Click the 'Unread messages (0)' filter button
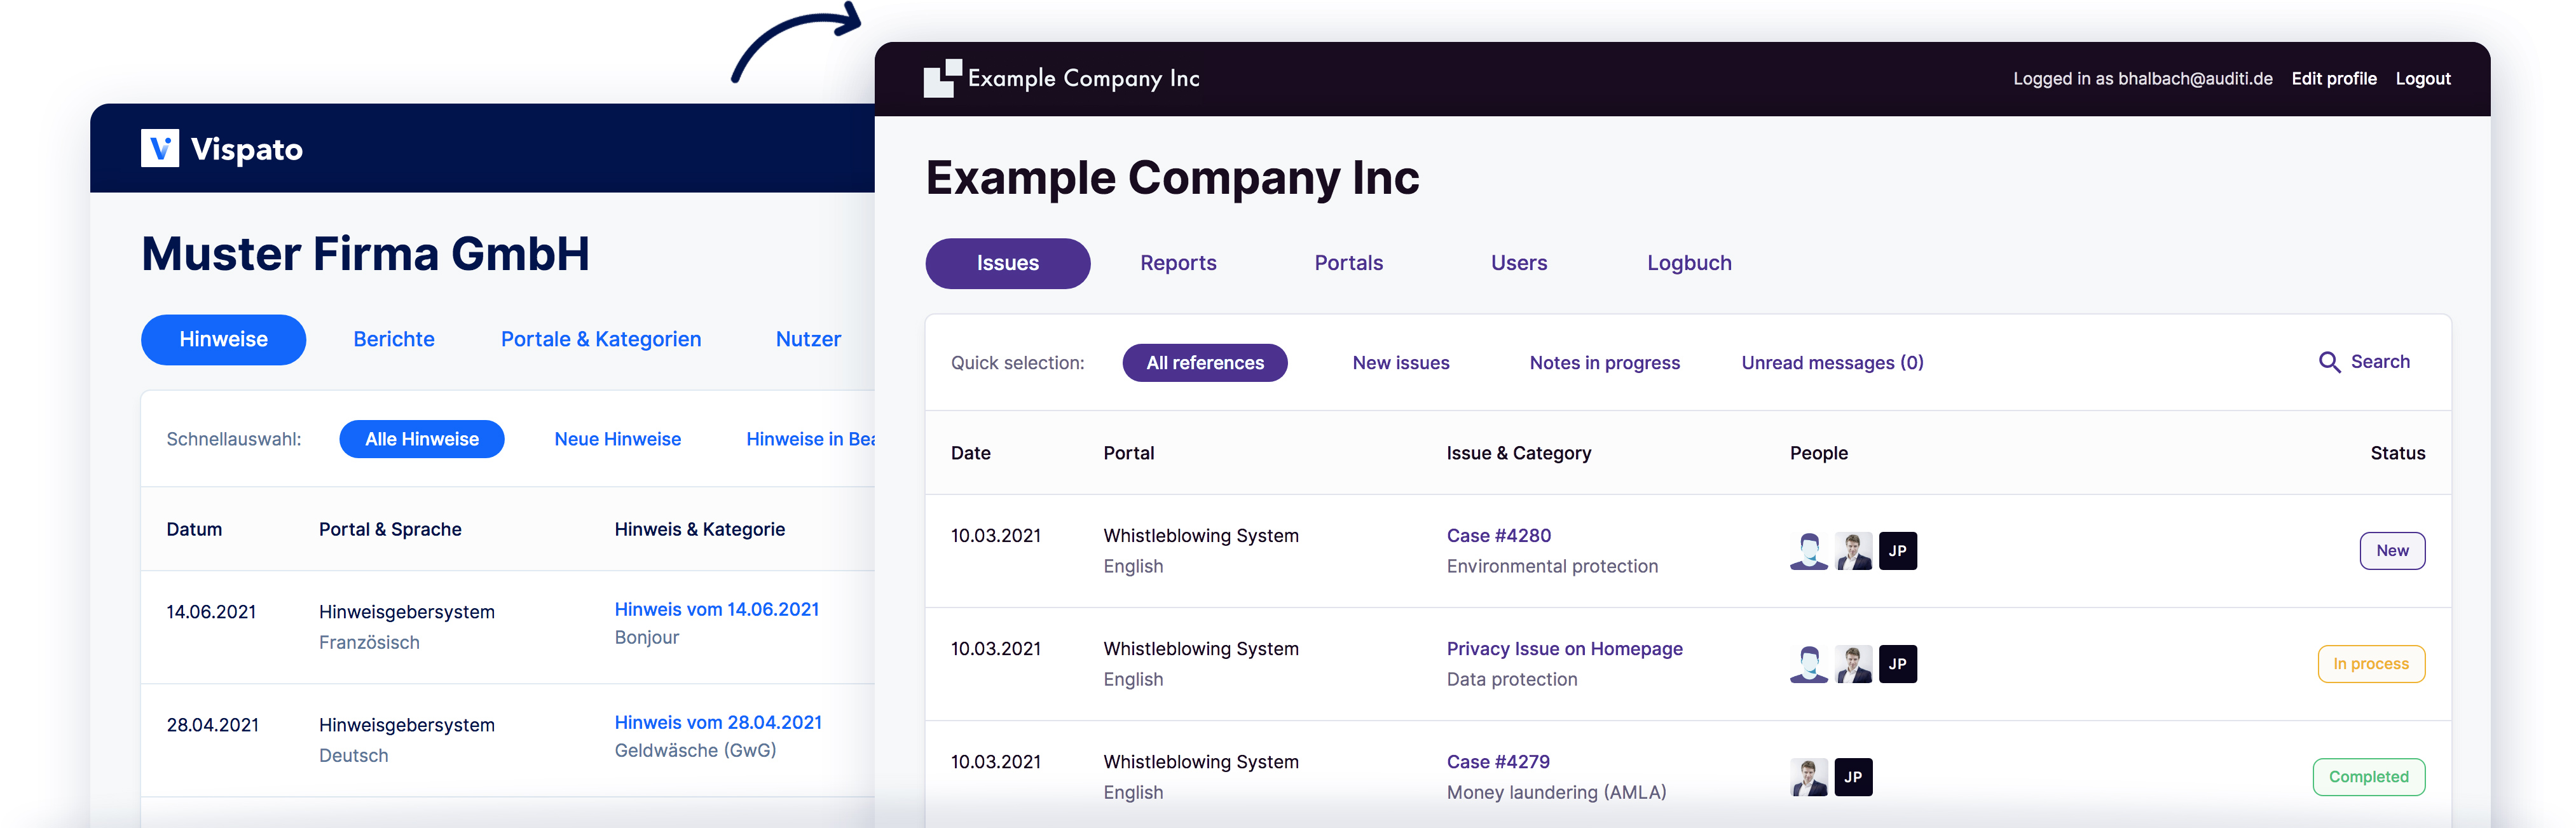This screenshot has height=828, width=2576. click(1828, 362)
